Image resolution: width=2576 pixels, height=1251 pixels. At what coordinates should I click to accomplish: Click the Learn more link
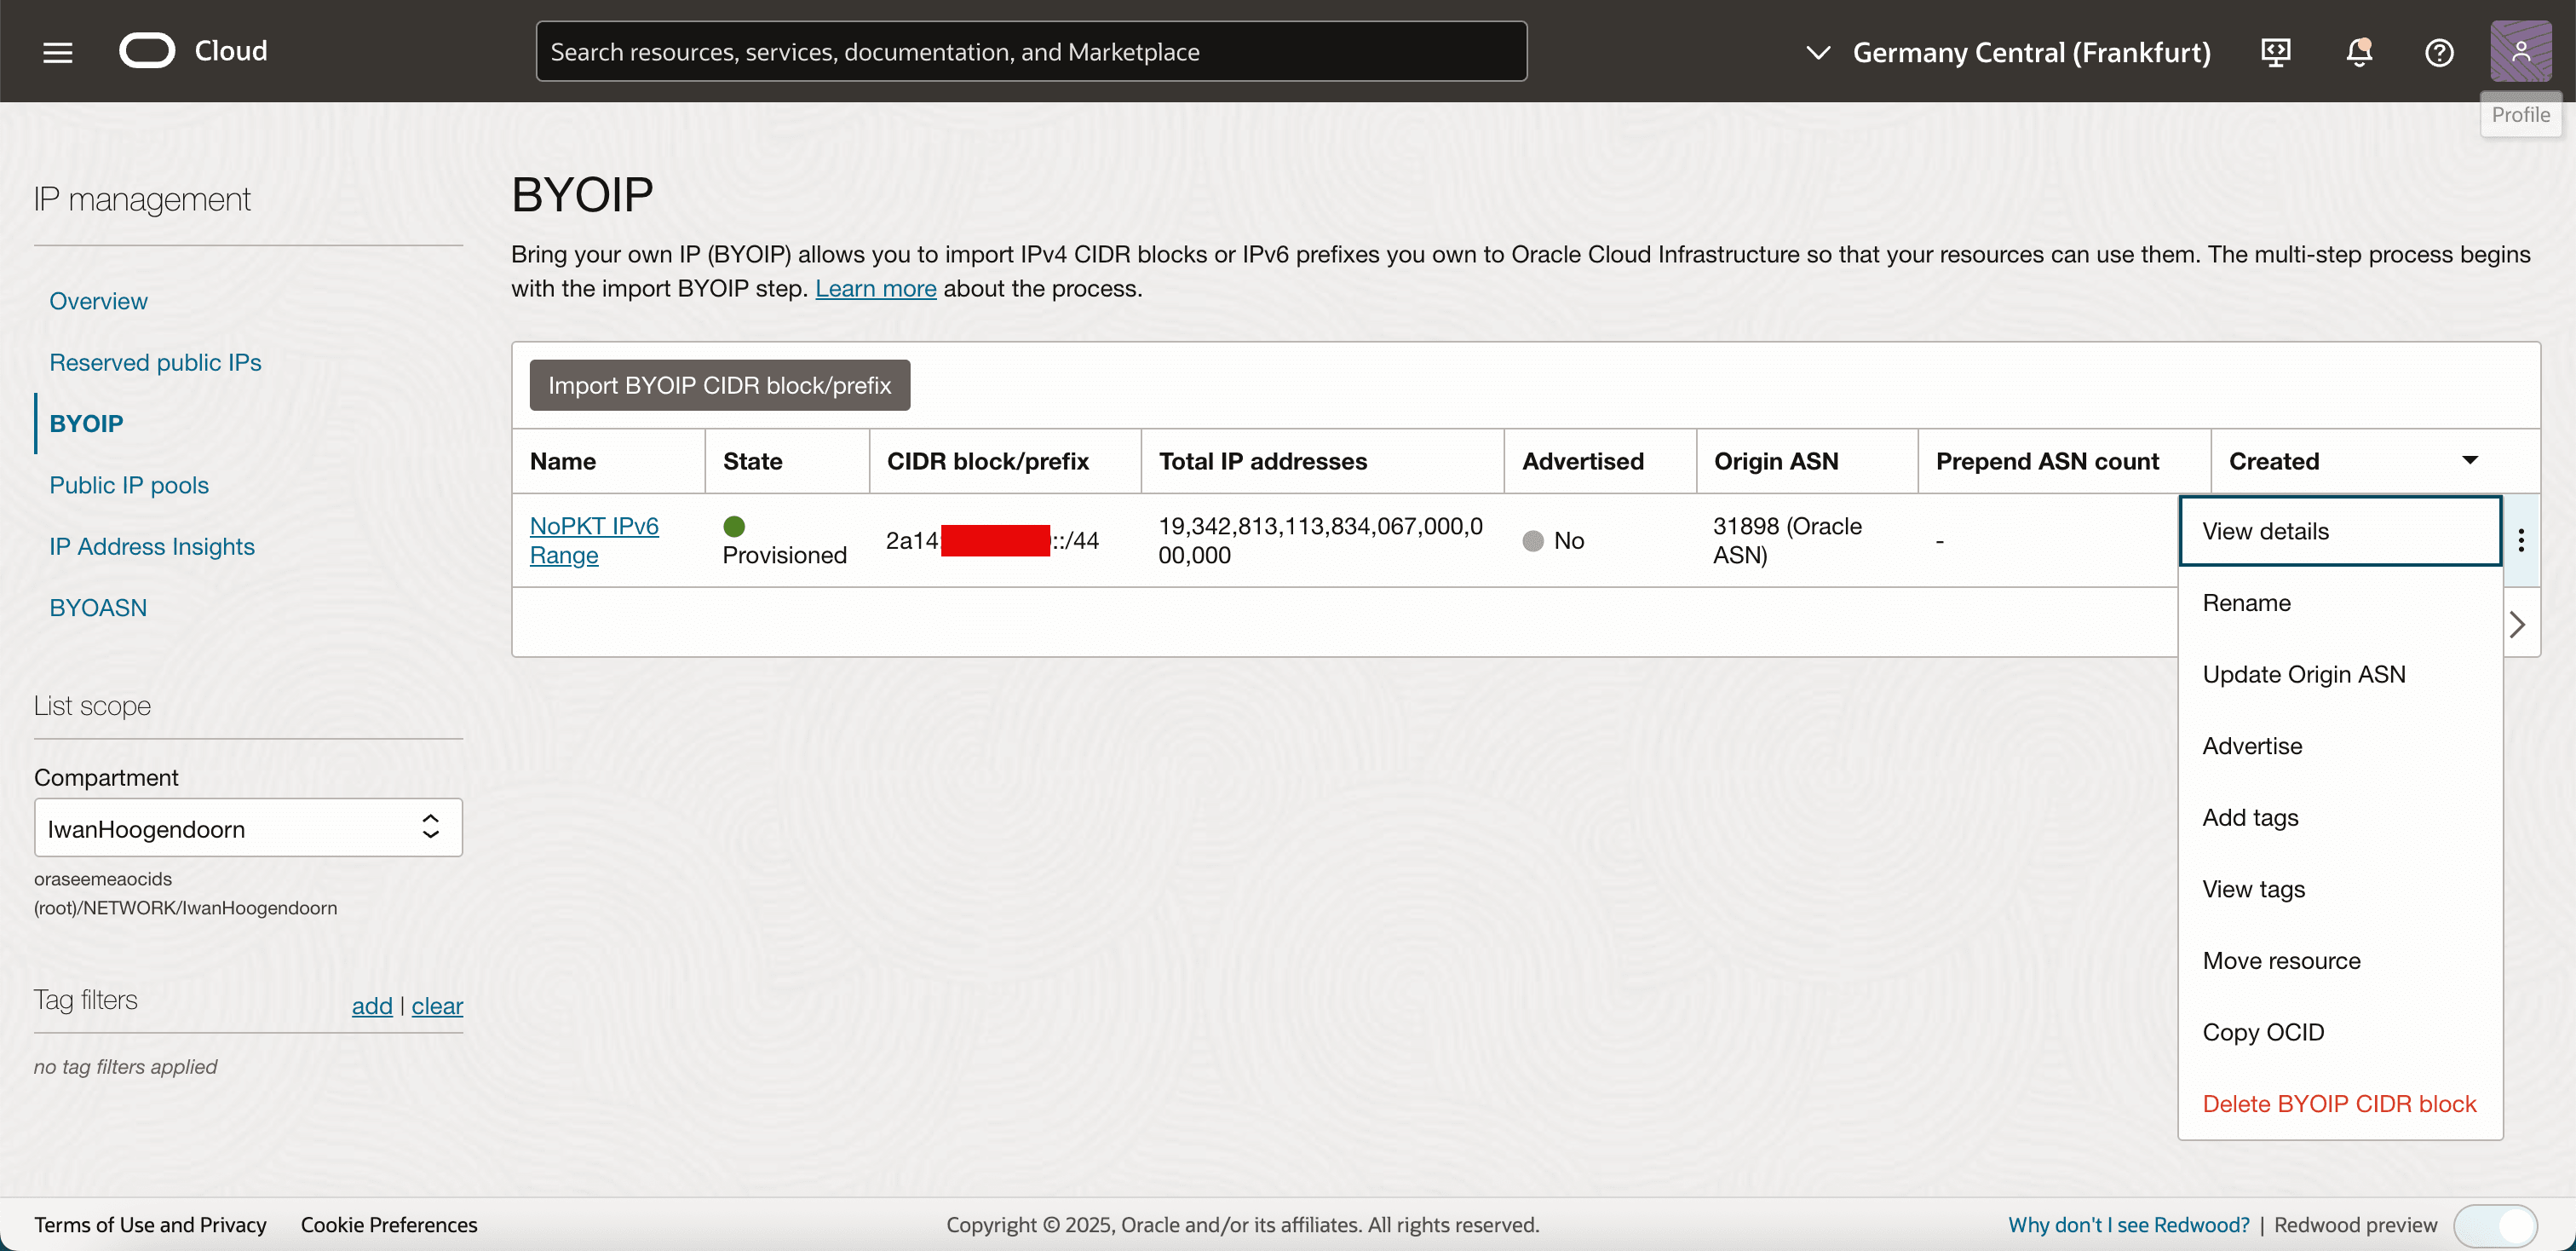[x=875, y=289]
